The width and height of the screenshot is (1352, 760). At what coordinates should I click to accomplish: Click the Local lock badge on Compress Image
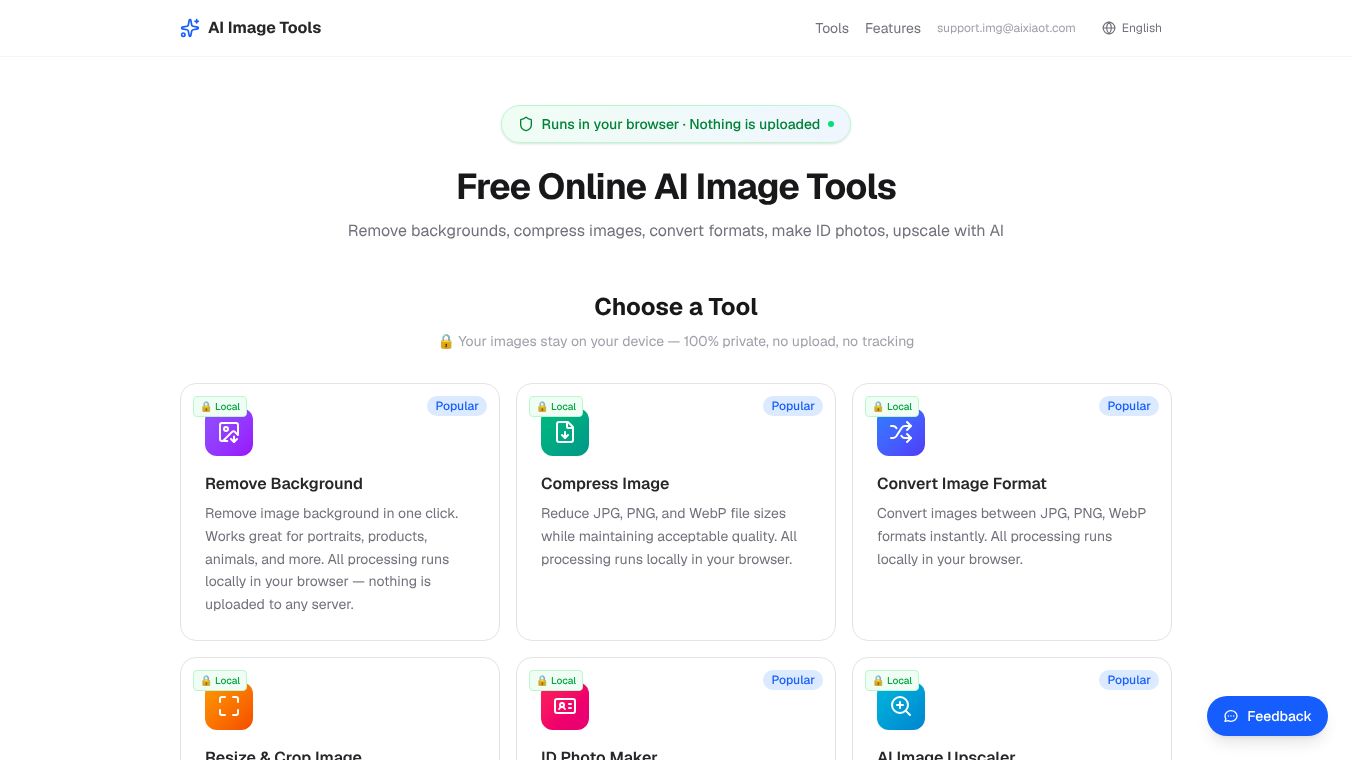point(556,406)
